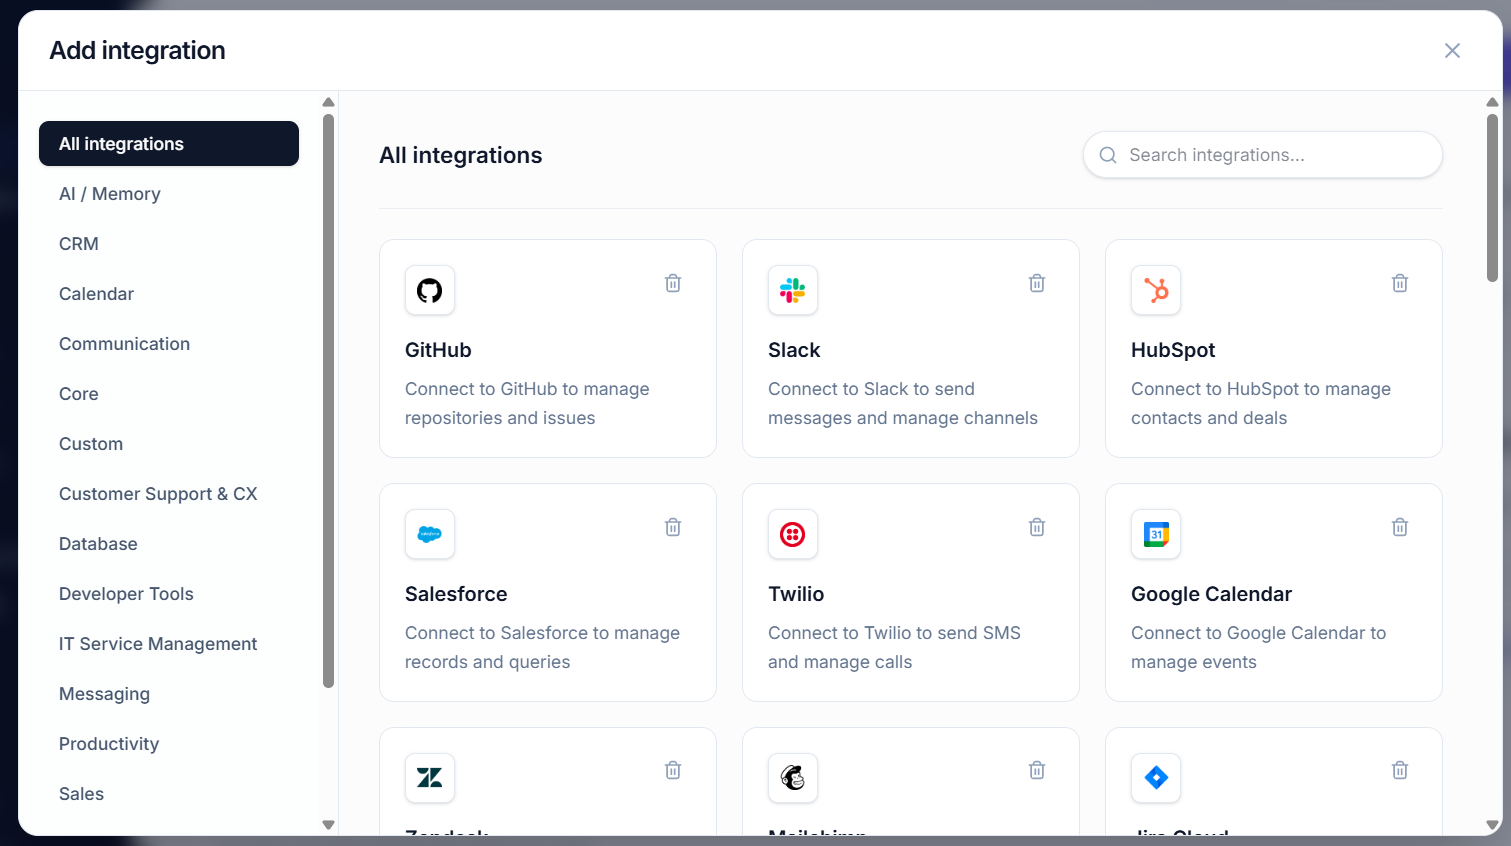Select the IT Service Management category
This screenshot has width=1511, height=846.
tap(169, 644)
